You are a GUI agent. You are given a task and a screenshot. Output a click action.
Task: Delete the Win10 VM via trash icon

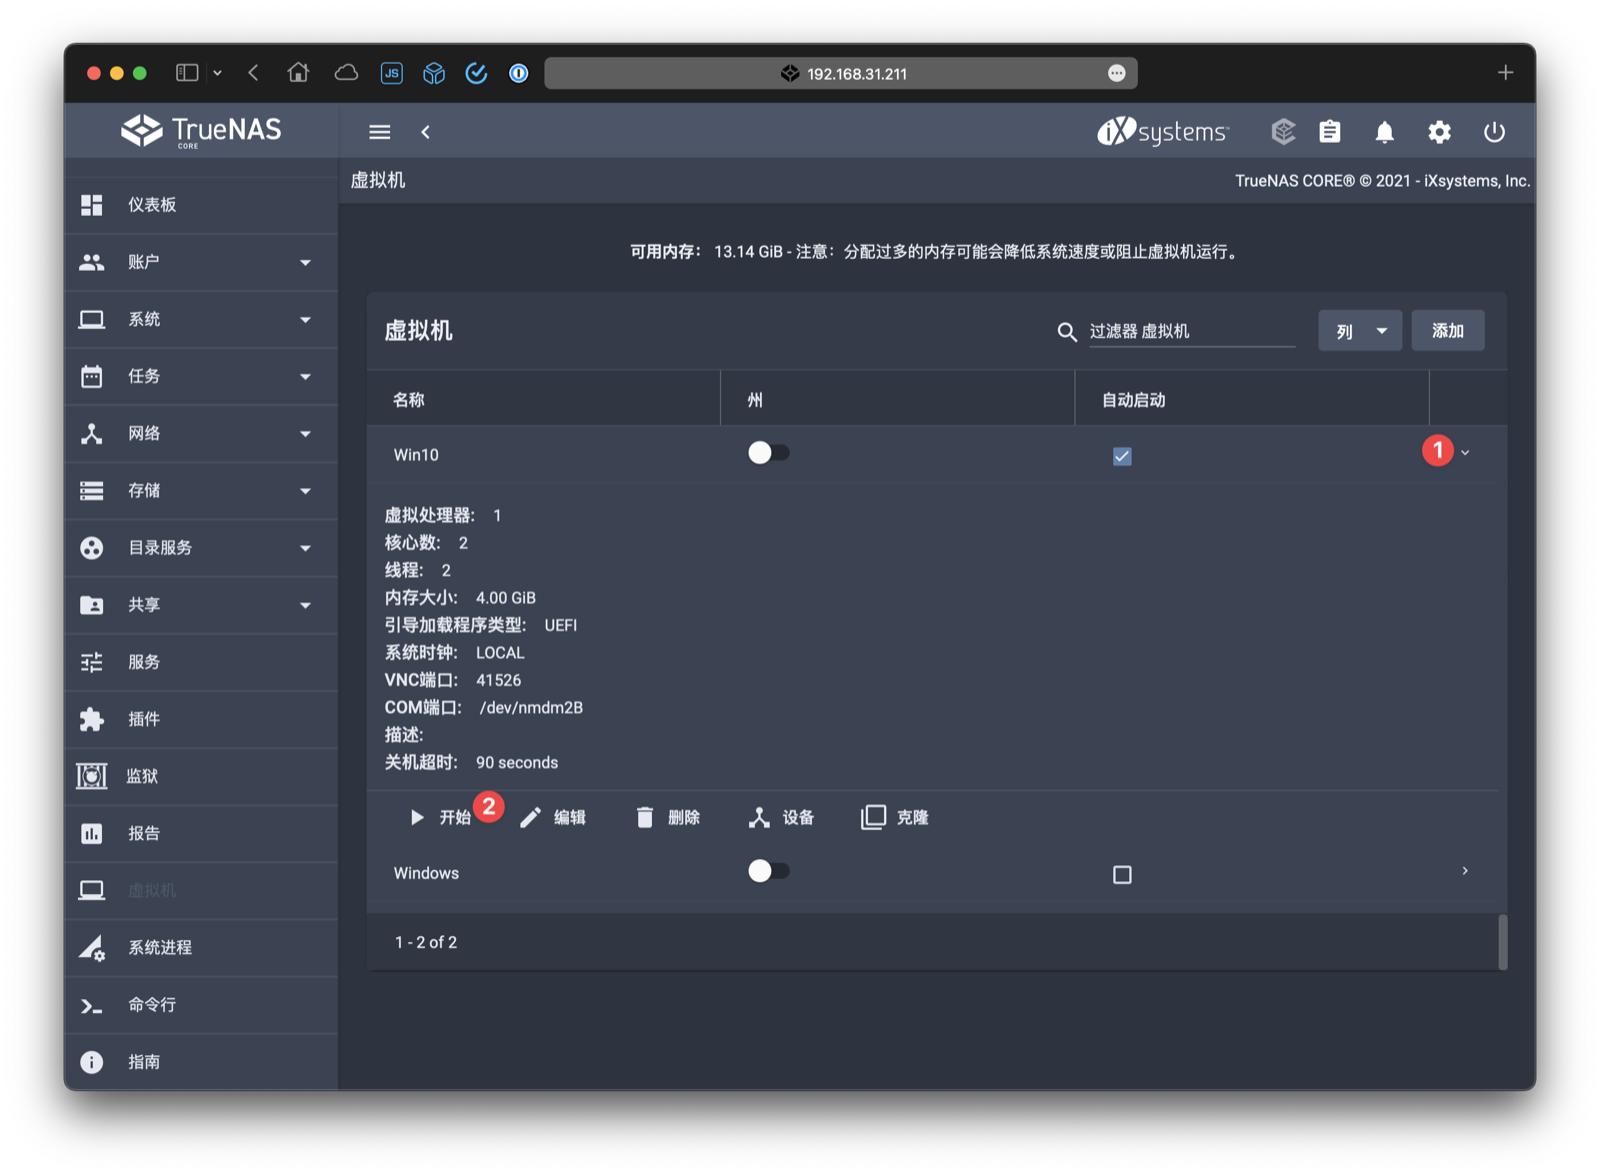tap(668, 817)
